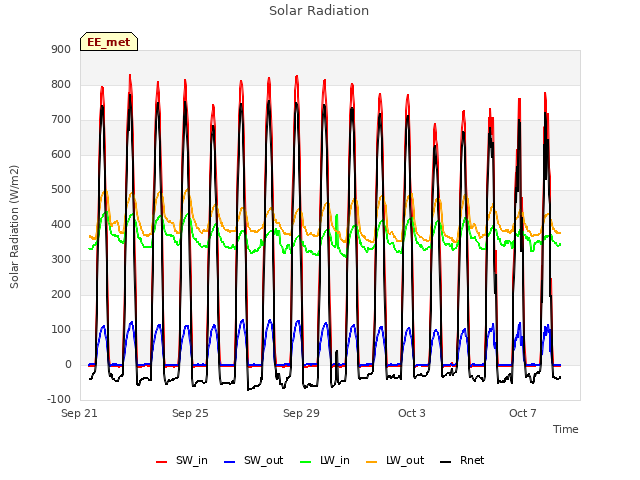Click the Sep 29 x-axis label
640x480 pixels.
301,413
